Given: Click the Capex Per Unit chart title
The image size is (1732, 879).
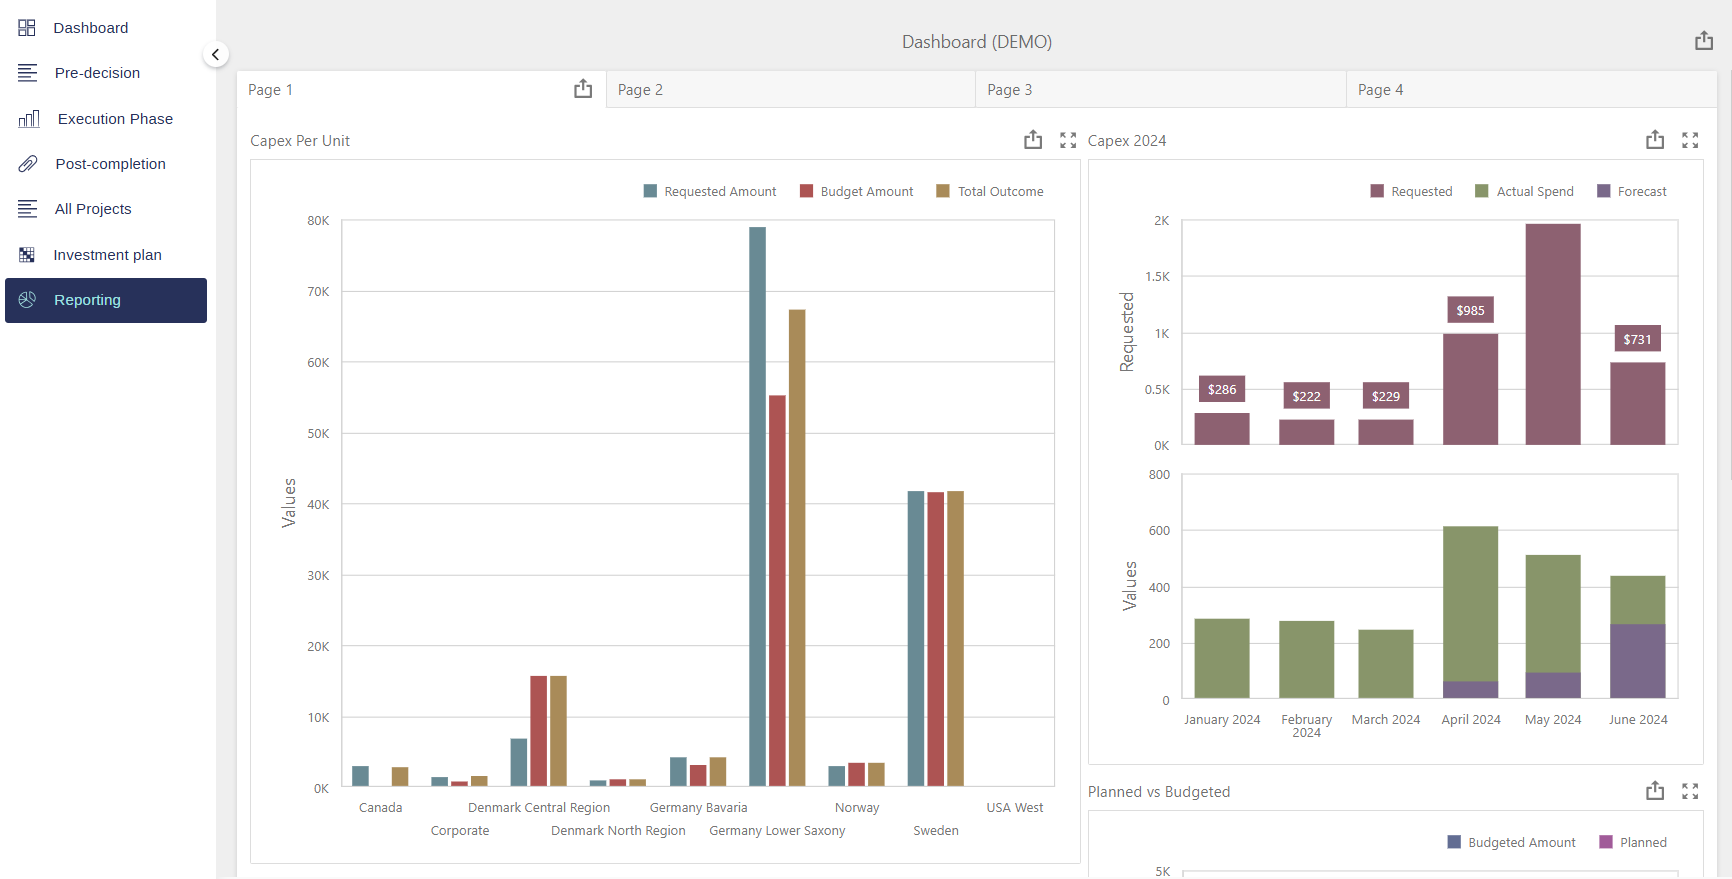Looking at the screenshot, I should (x=300, y=141).
